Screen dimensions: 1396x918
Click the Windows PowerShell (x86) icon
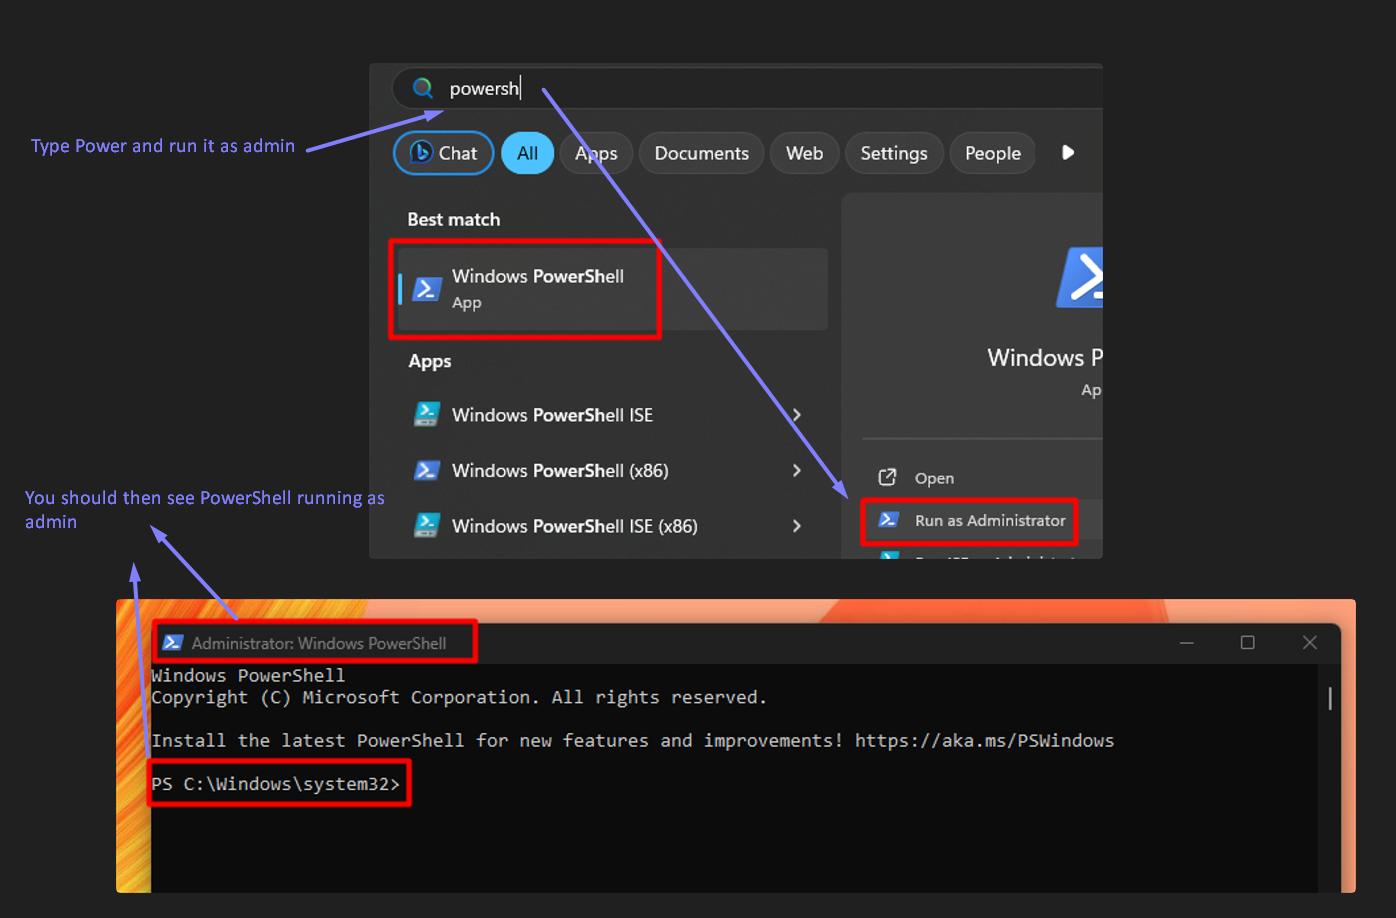coord(427,470)
